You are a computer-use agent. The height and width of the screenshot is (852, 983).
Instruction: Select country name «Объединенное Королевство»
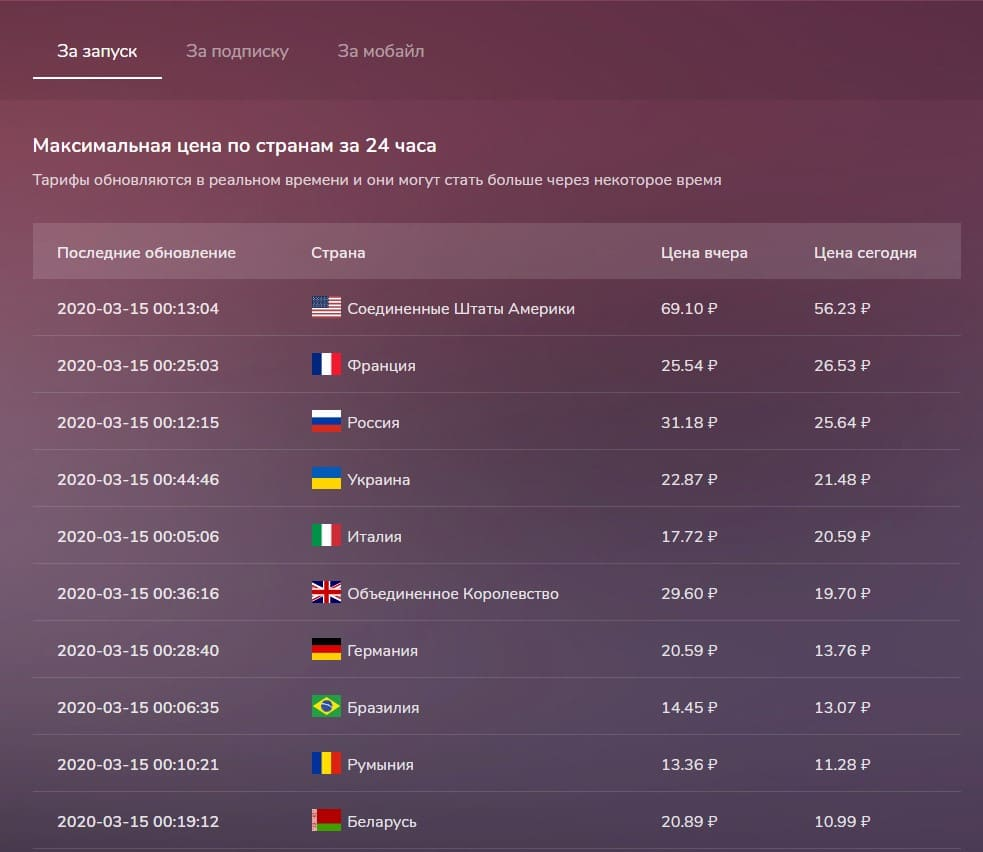tap(453, 594)
